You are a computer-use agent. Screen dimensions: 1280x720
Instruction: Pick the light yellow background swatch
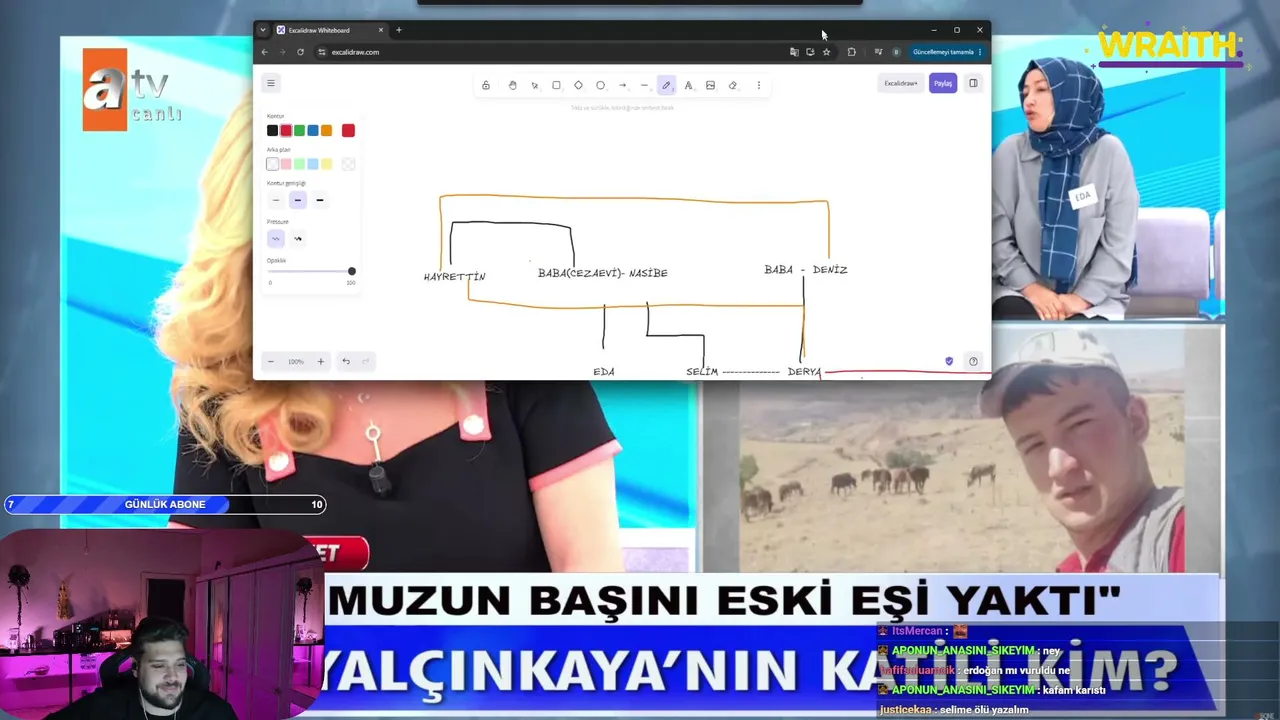tap(326, 164)
